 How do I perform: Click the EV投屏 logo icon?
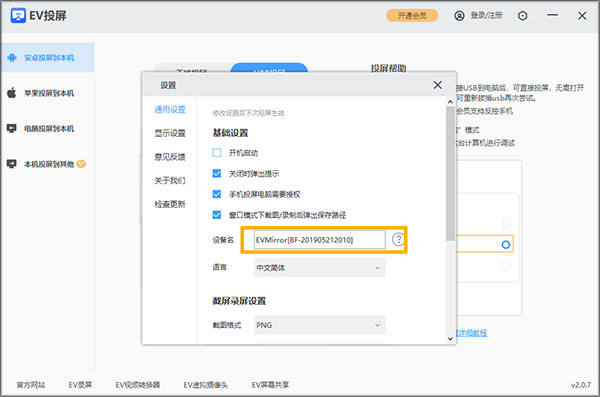(x=18, y=16)
